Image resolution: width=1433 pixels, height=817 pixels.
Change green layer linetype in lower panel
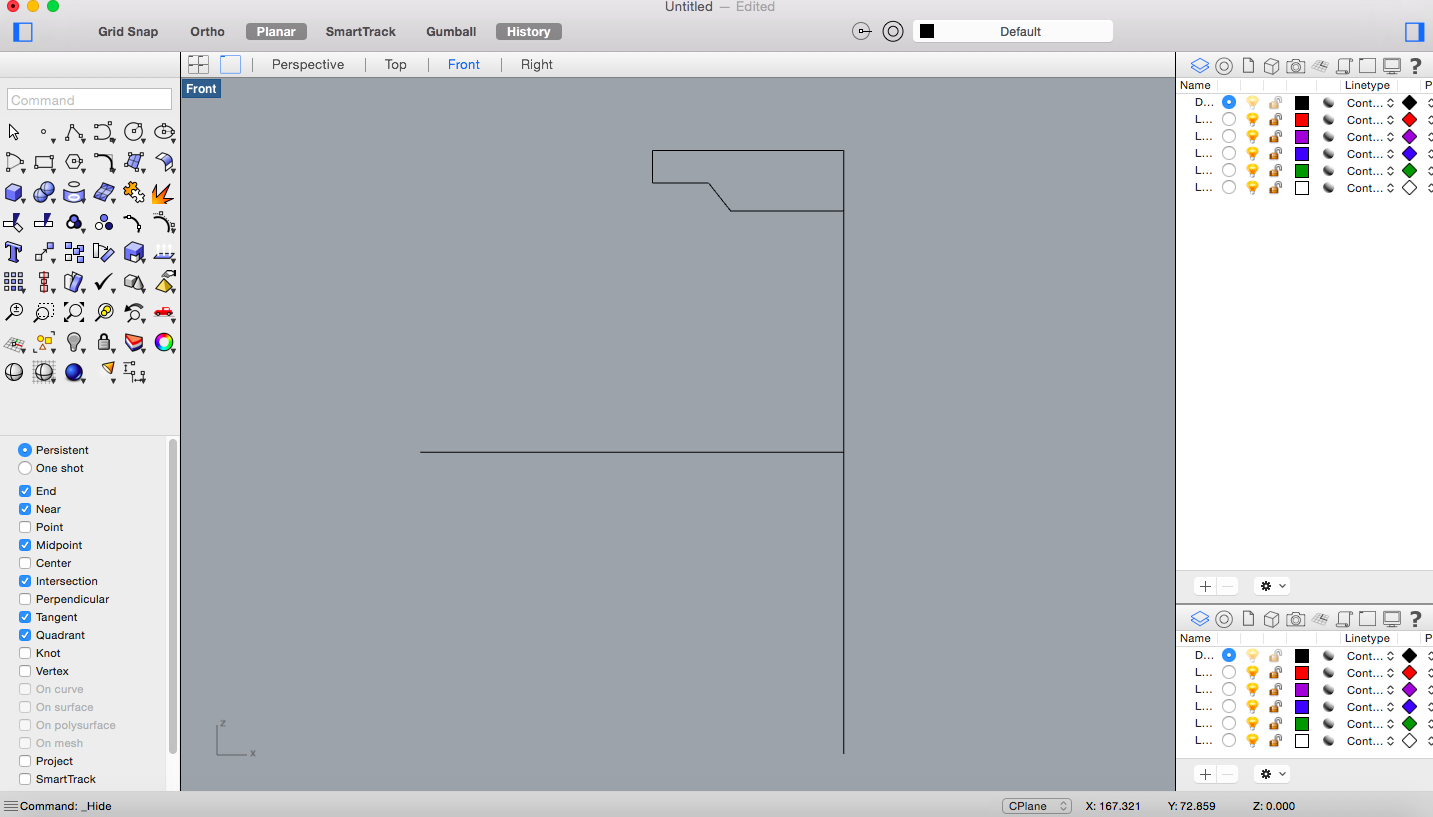tap(1370, 724)
